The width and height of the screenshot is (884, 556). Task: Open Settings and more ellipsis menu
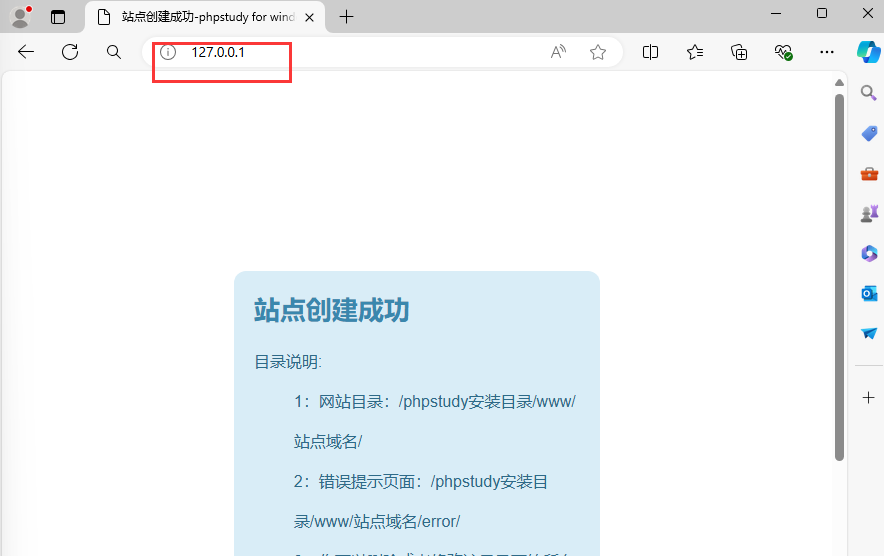click(826, 52)
